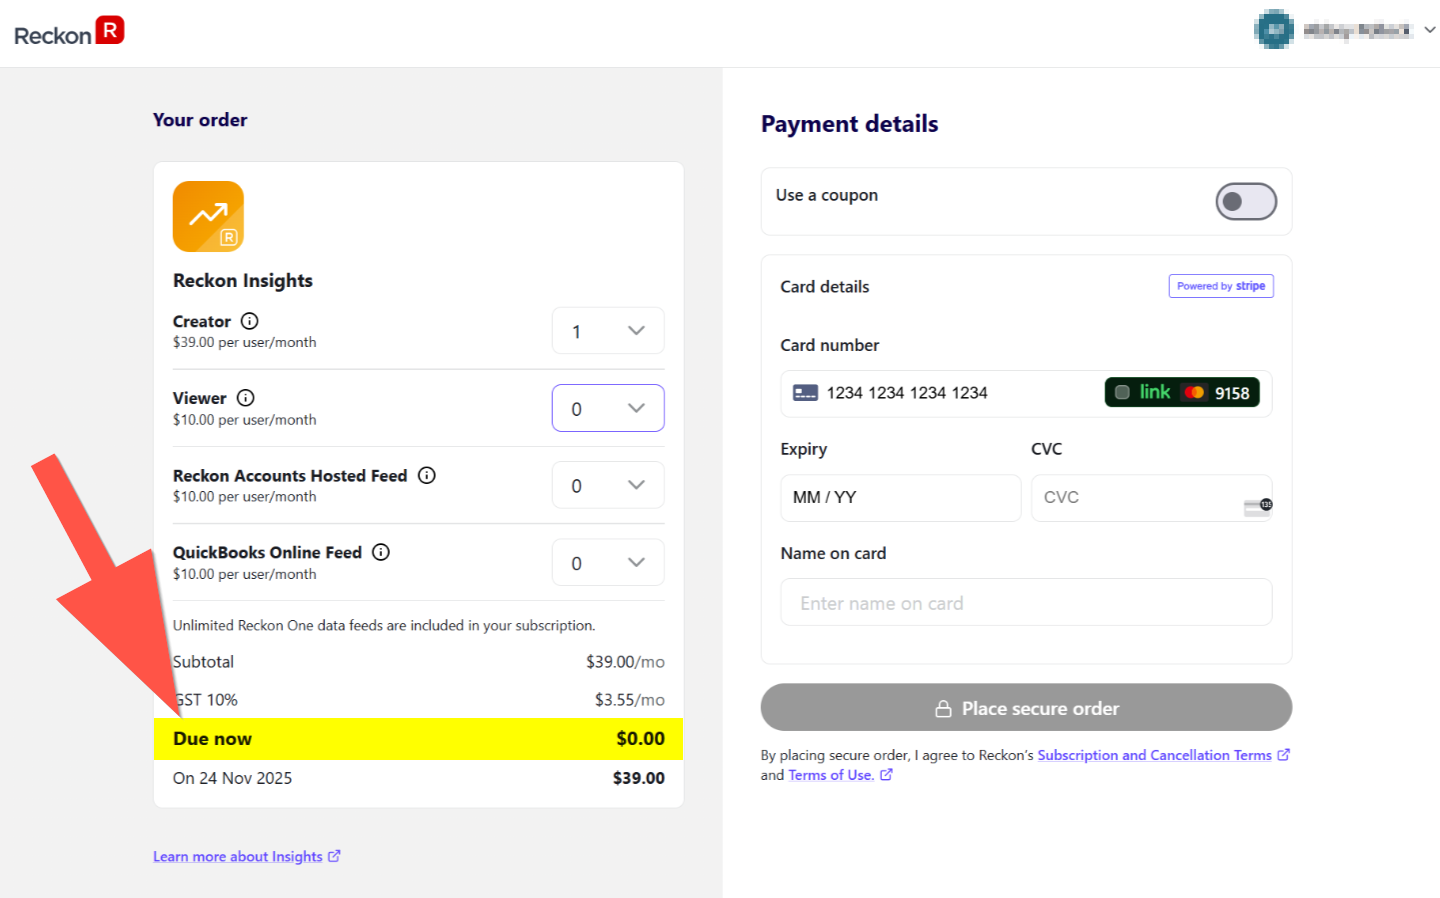Show info tooltip for Creator
Screen dimensions: 1440x898
[x=250, y=321]
